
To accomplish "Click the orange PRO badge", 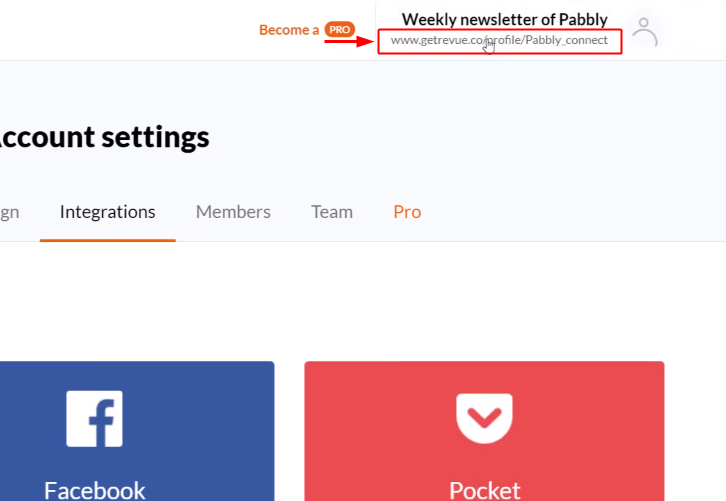I will point(339,30).
